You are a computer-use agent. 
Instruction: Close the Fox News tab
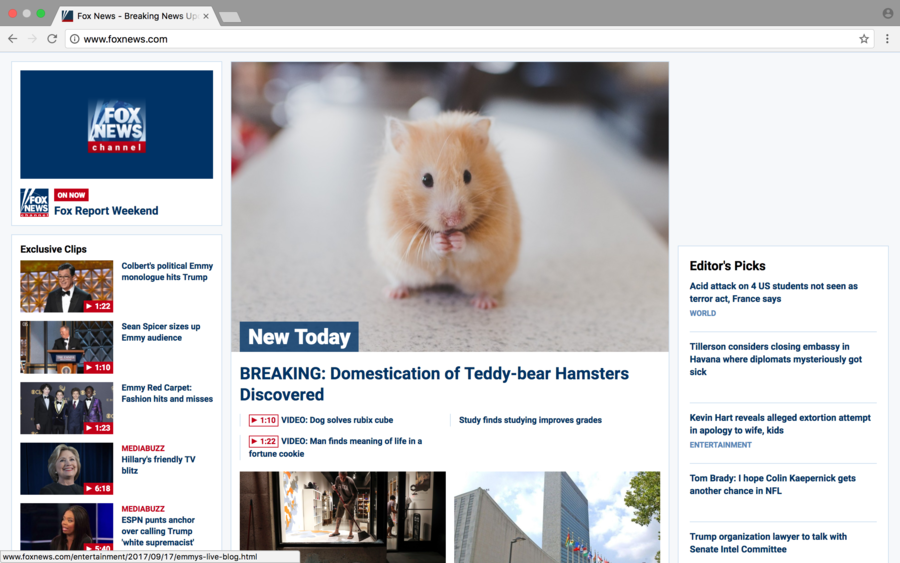click(206, 16)
